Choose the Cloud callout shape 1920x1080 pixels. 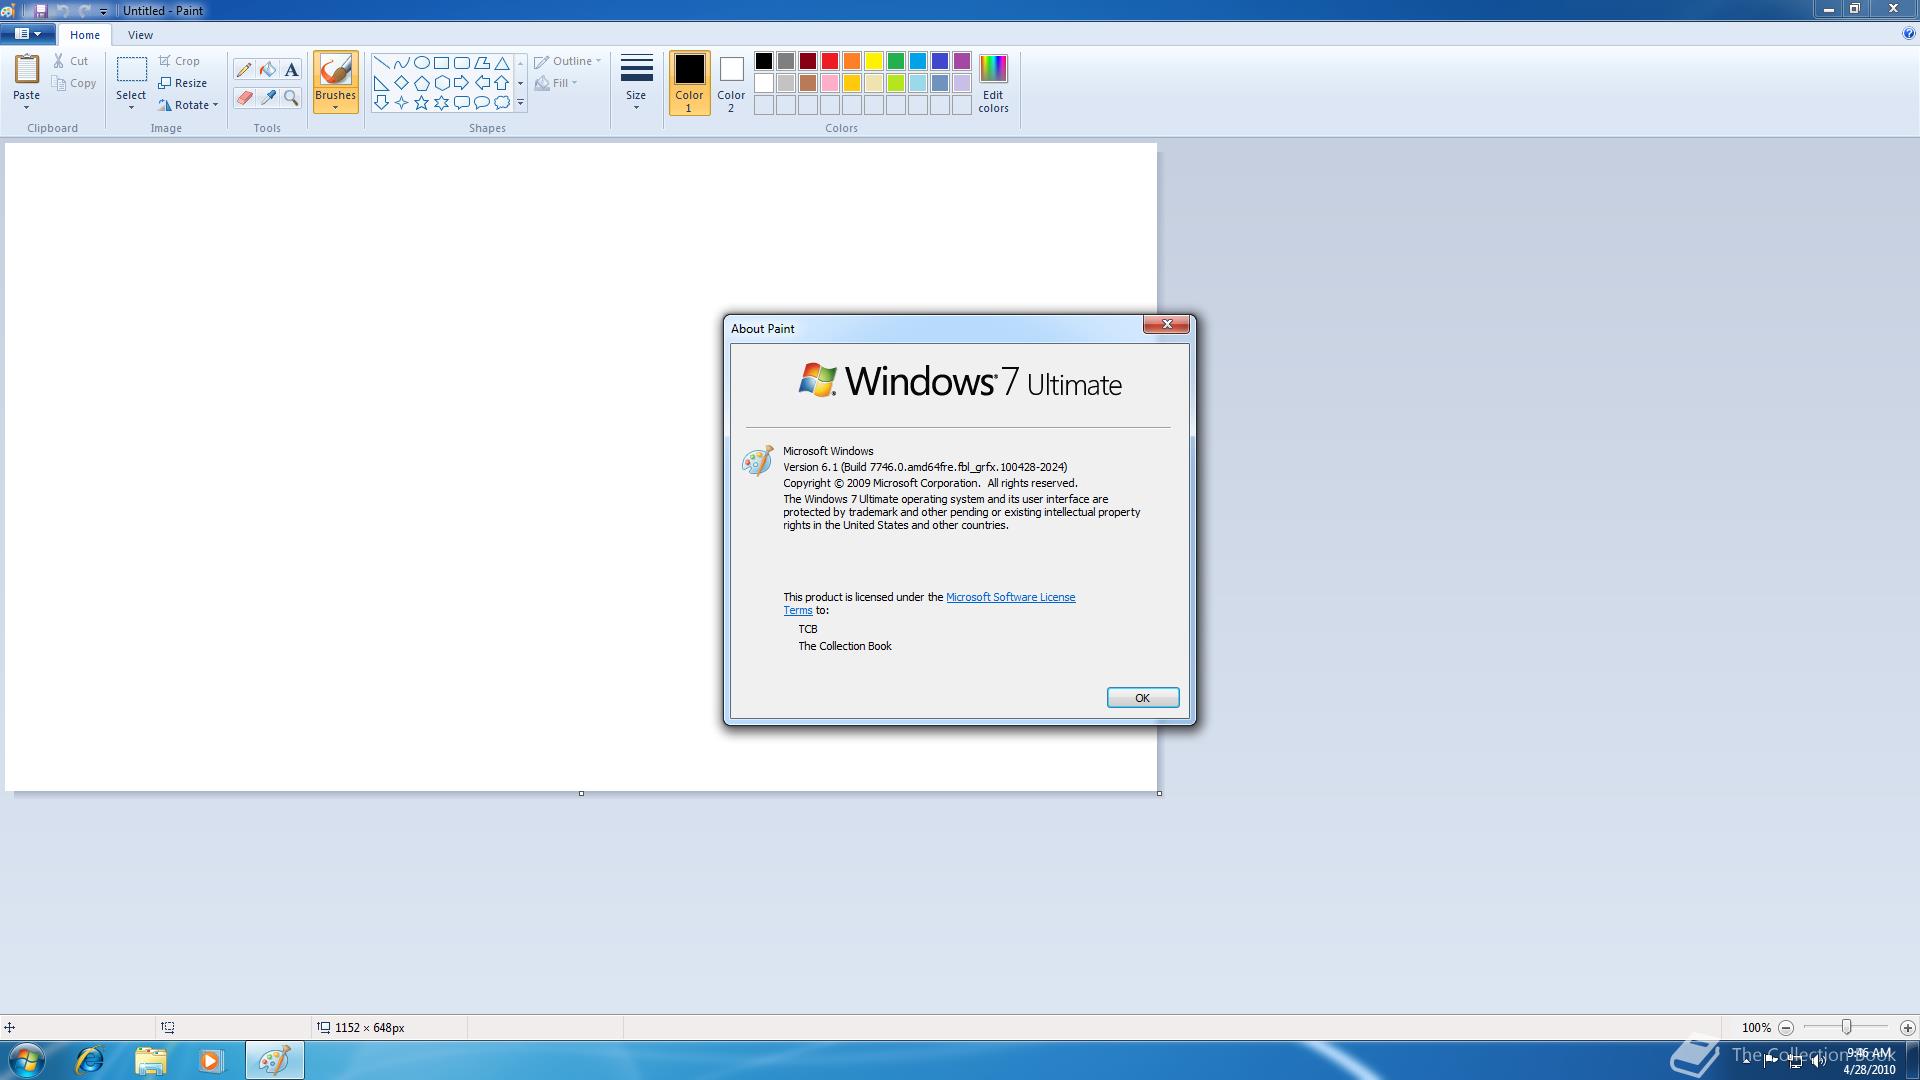(502, 102)
